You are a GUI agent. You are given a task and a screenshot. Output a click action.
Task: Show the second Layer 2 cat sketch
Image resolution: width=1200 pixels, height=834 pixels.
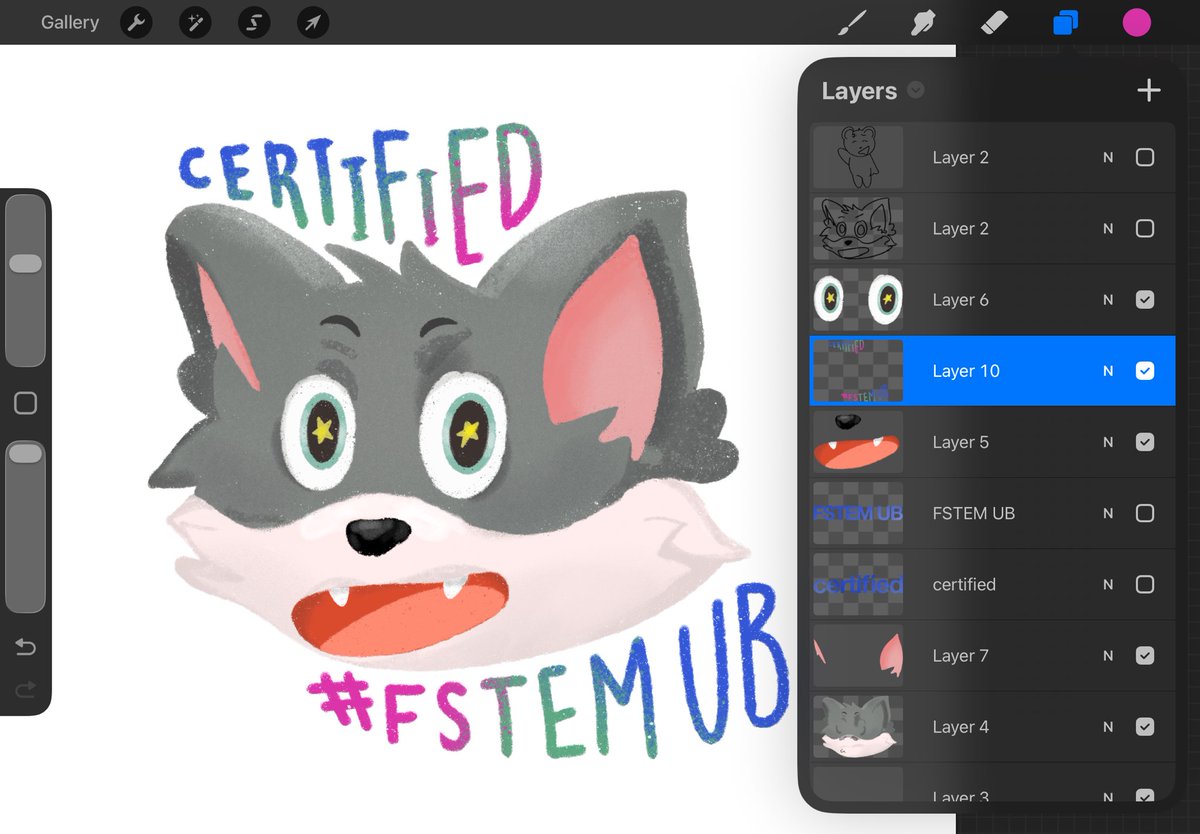point(1145,228)
